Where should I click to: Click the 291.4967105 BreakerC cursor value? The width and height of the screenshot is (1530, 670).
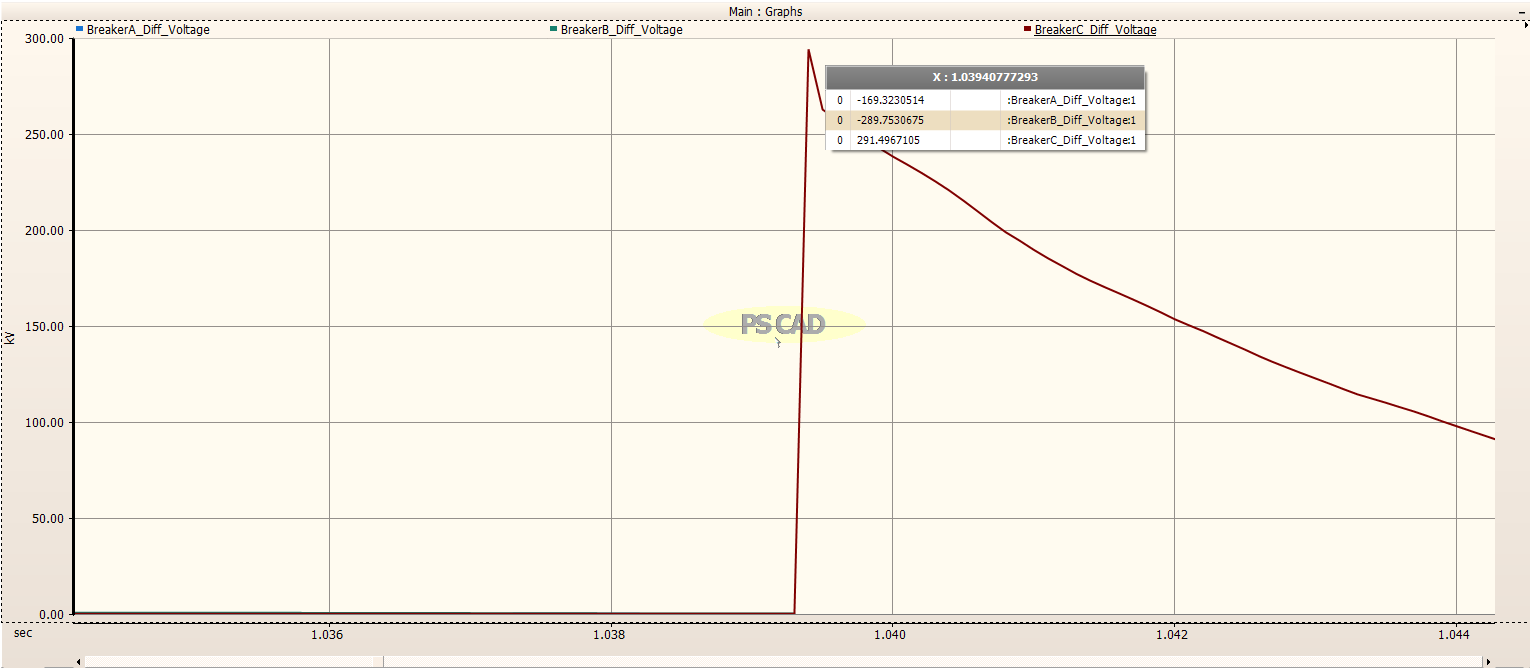coord(887,140)
